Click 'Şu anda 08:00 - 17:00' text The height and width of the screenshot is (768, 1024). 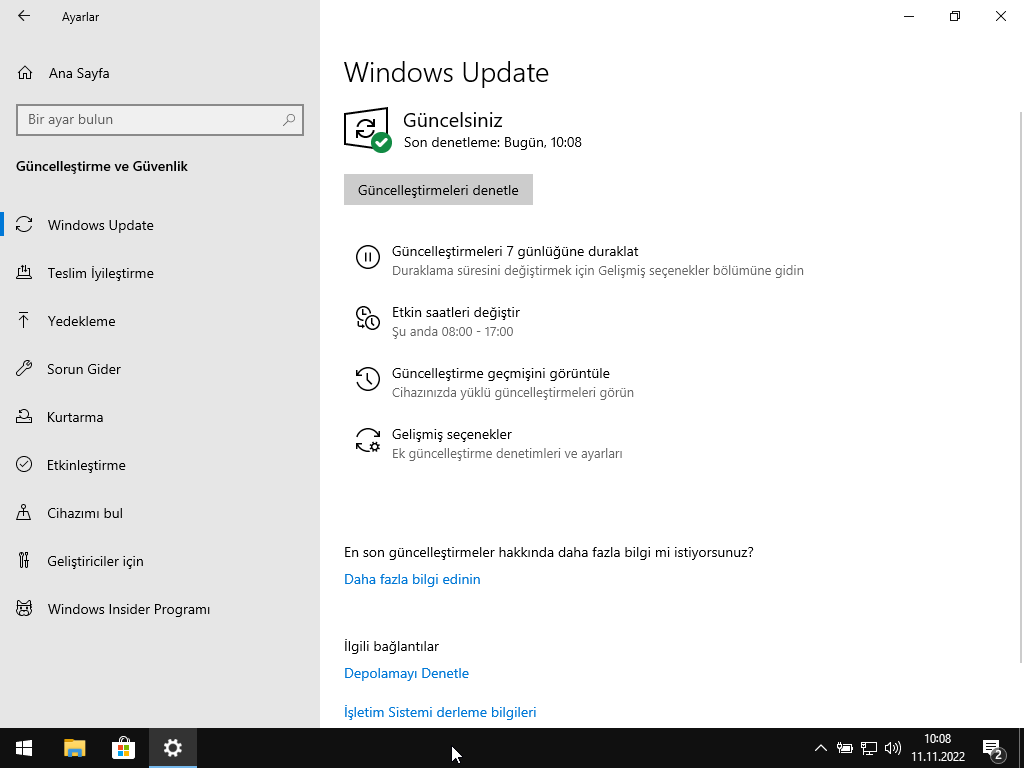(453, 332)
